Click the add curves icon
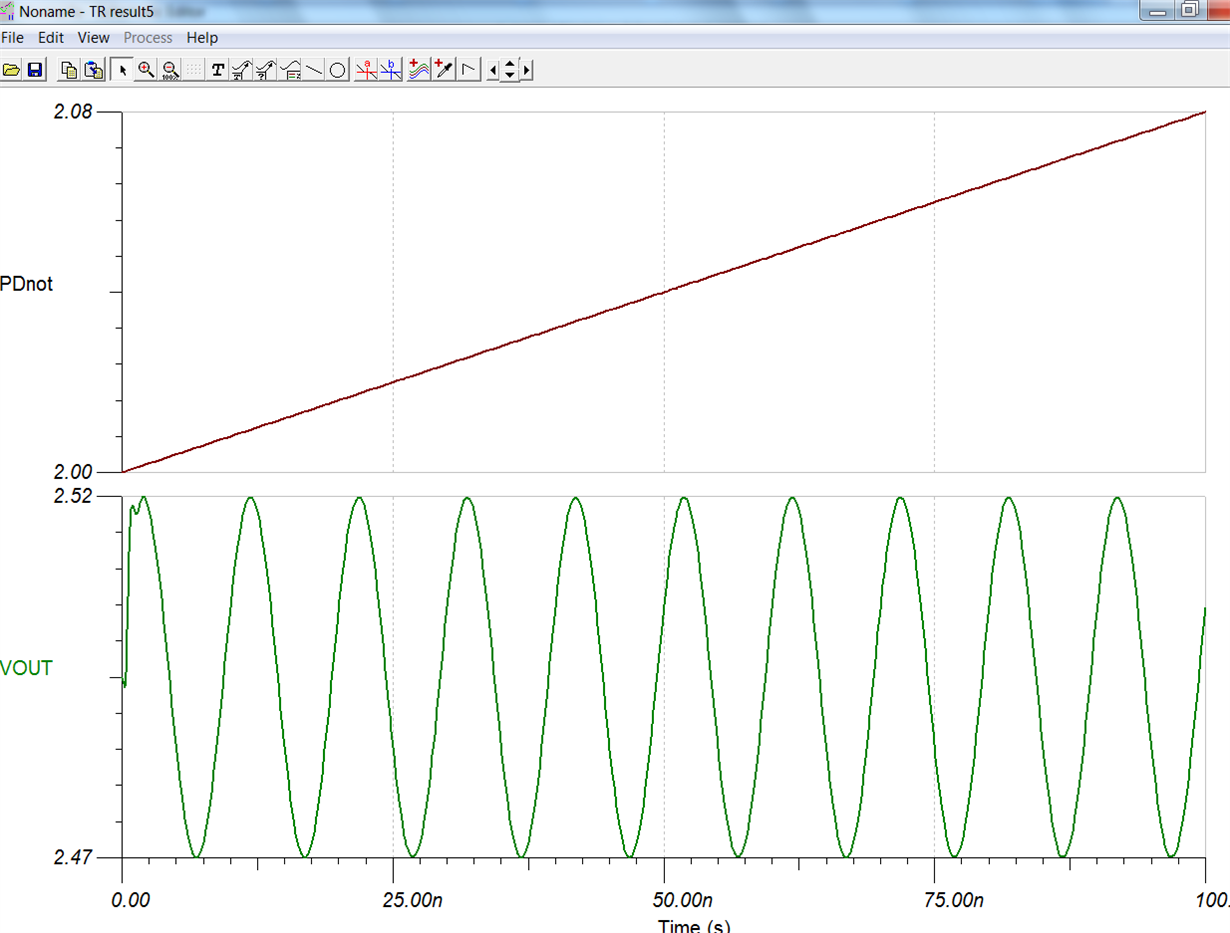 coord(419,70)
